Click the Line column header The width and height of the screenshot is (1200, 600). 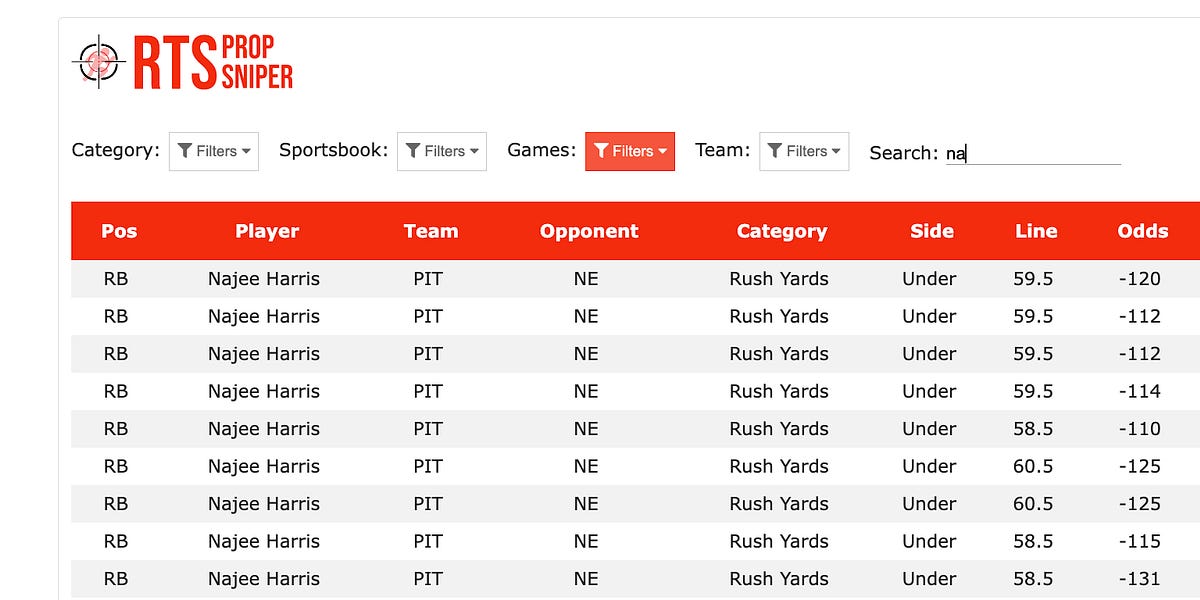click(1035, 231)
